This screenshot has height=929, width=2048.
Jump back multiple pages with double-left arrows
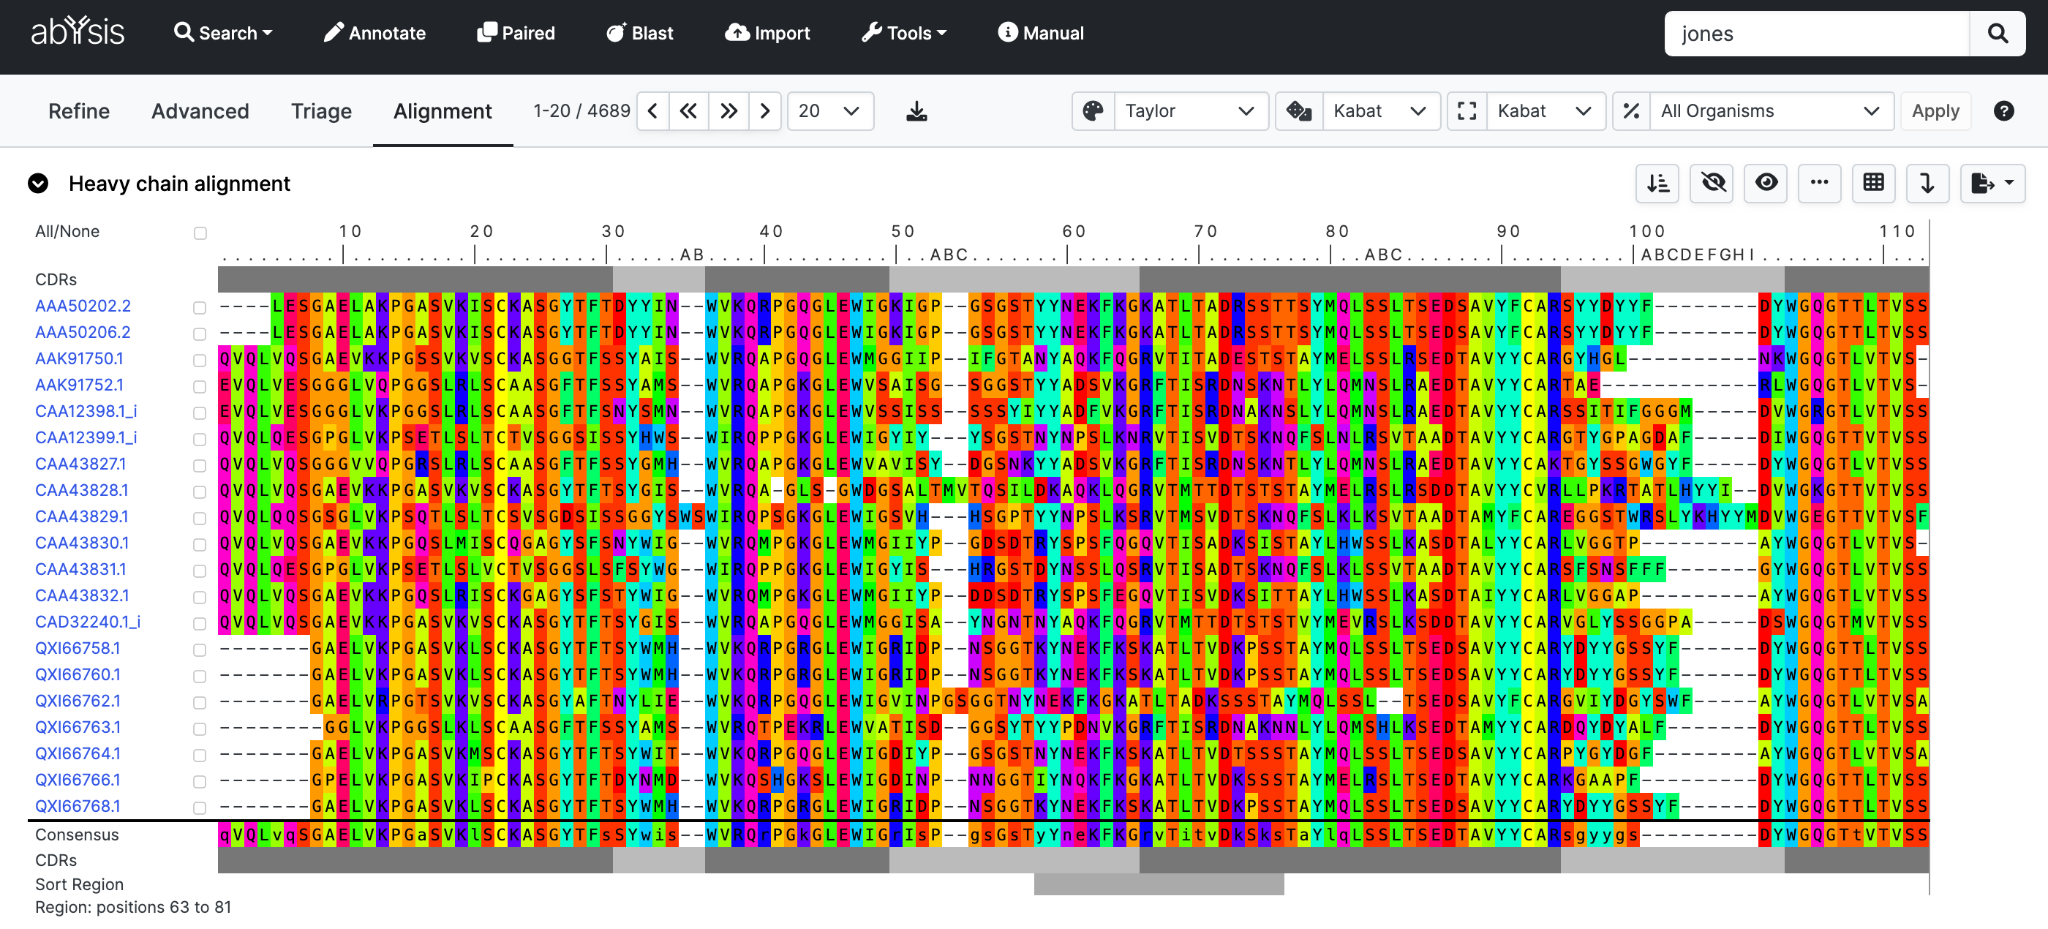click(x=689, y=111)
